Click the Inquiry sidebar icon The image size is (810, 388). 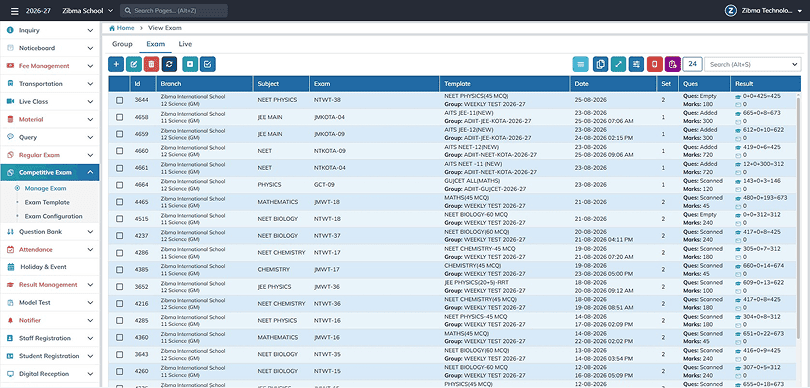[x=10, y=30]
